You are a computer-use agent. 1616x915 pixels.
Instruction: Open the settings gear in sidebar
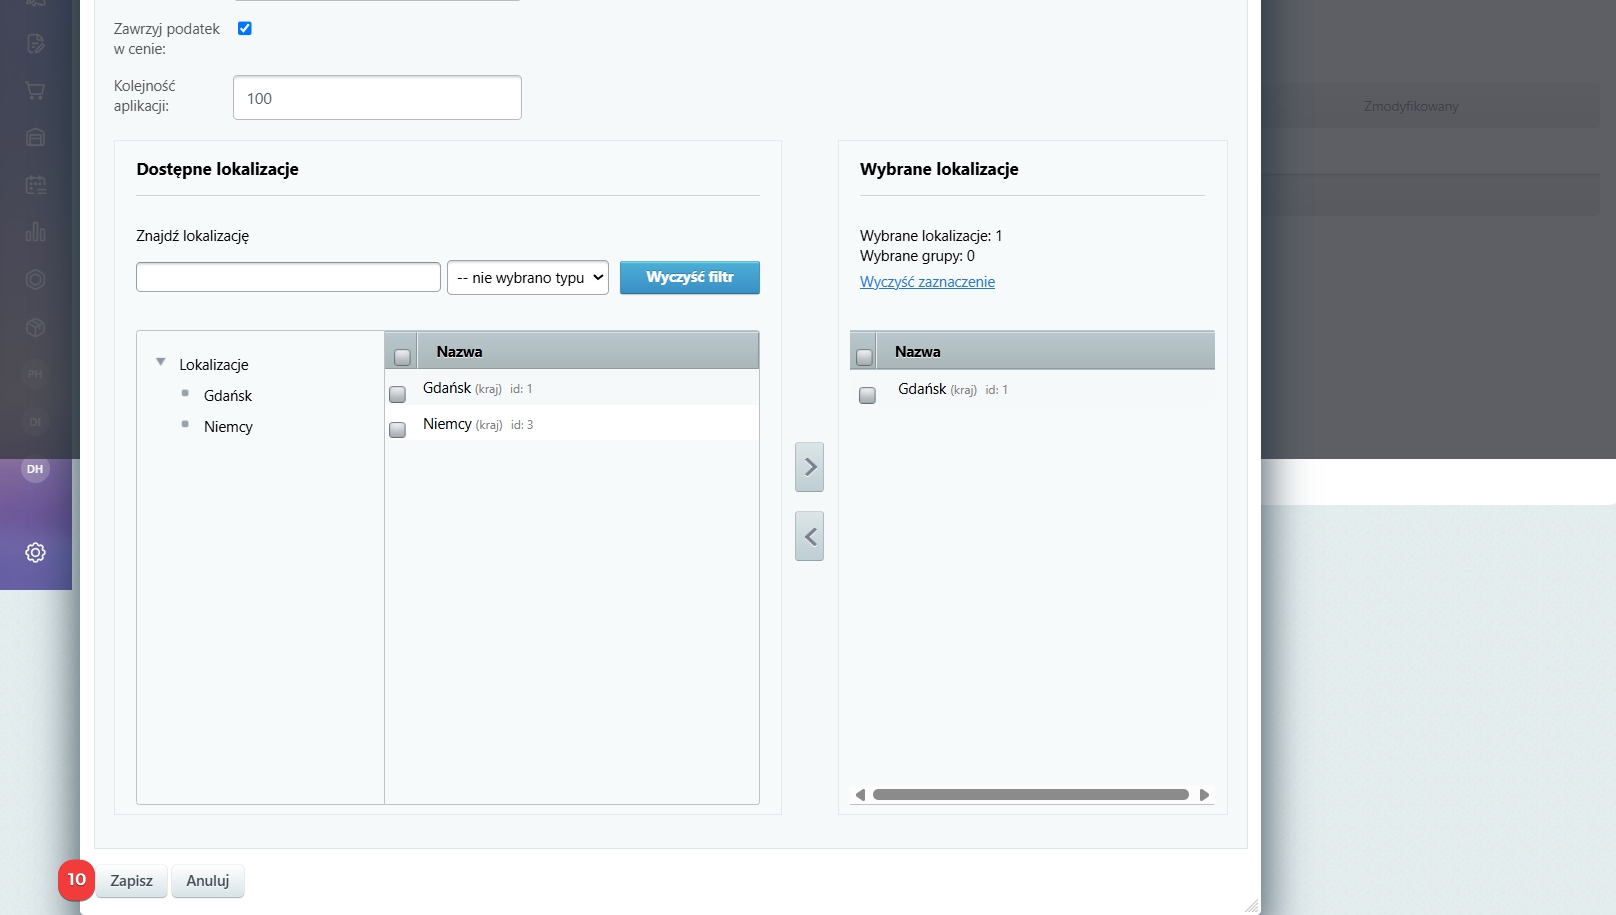pos(35,552)
